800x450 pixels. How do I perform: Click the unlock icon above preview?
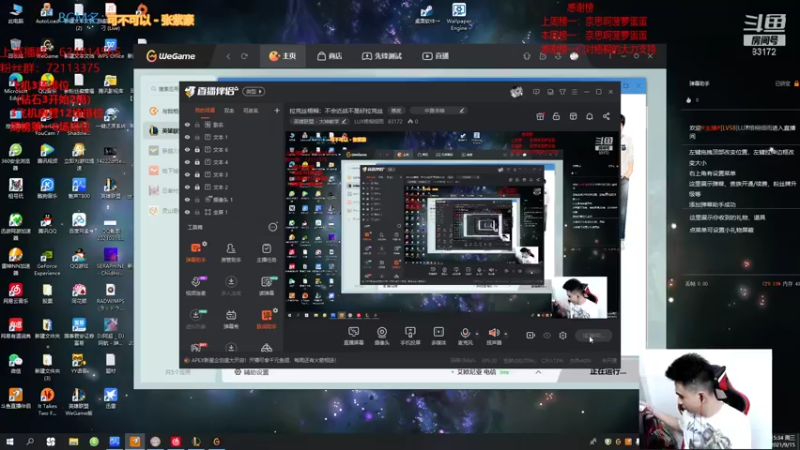coord(556,116)
